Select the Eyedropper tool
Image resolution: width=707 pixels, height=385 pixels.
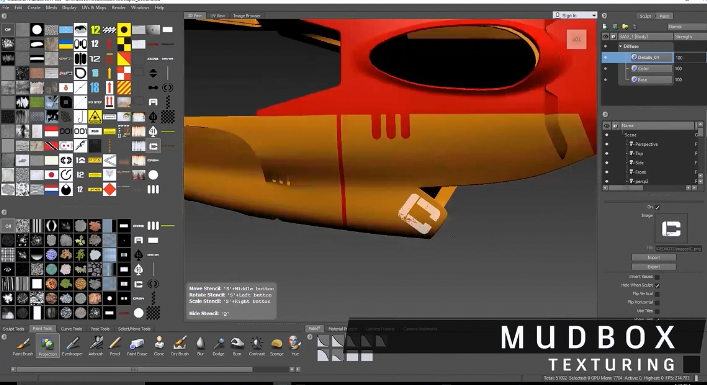[72, 346]
